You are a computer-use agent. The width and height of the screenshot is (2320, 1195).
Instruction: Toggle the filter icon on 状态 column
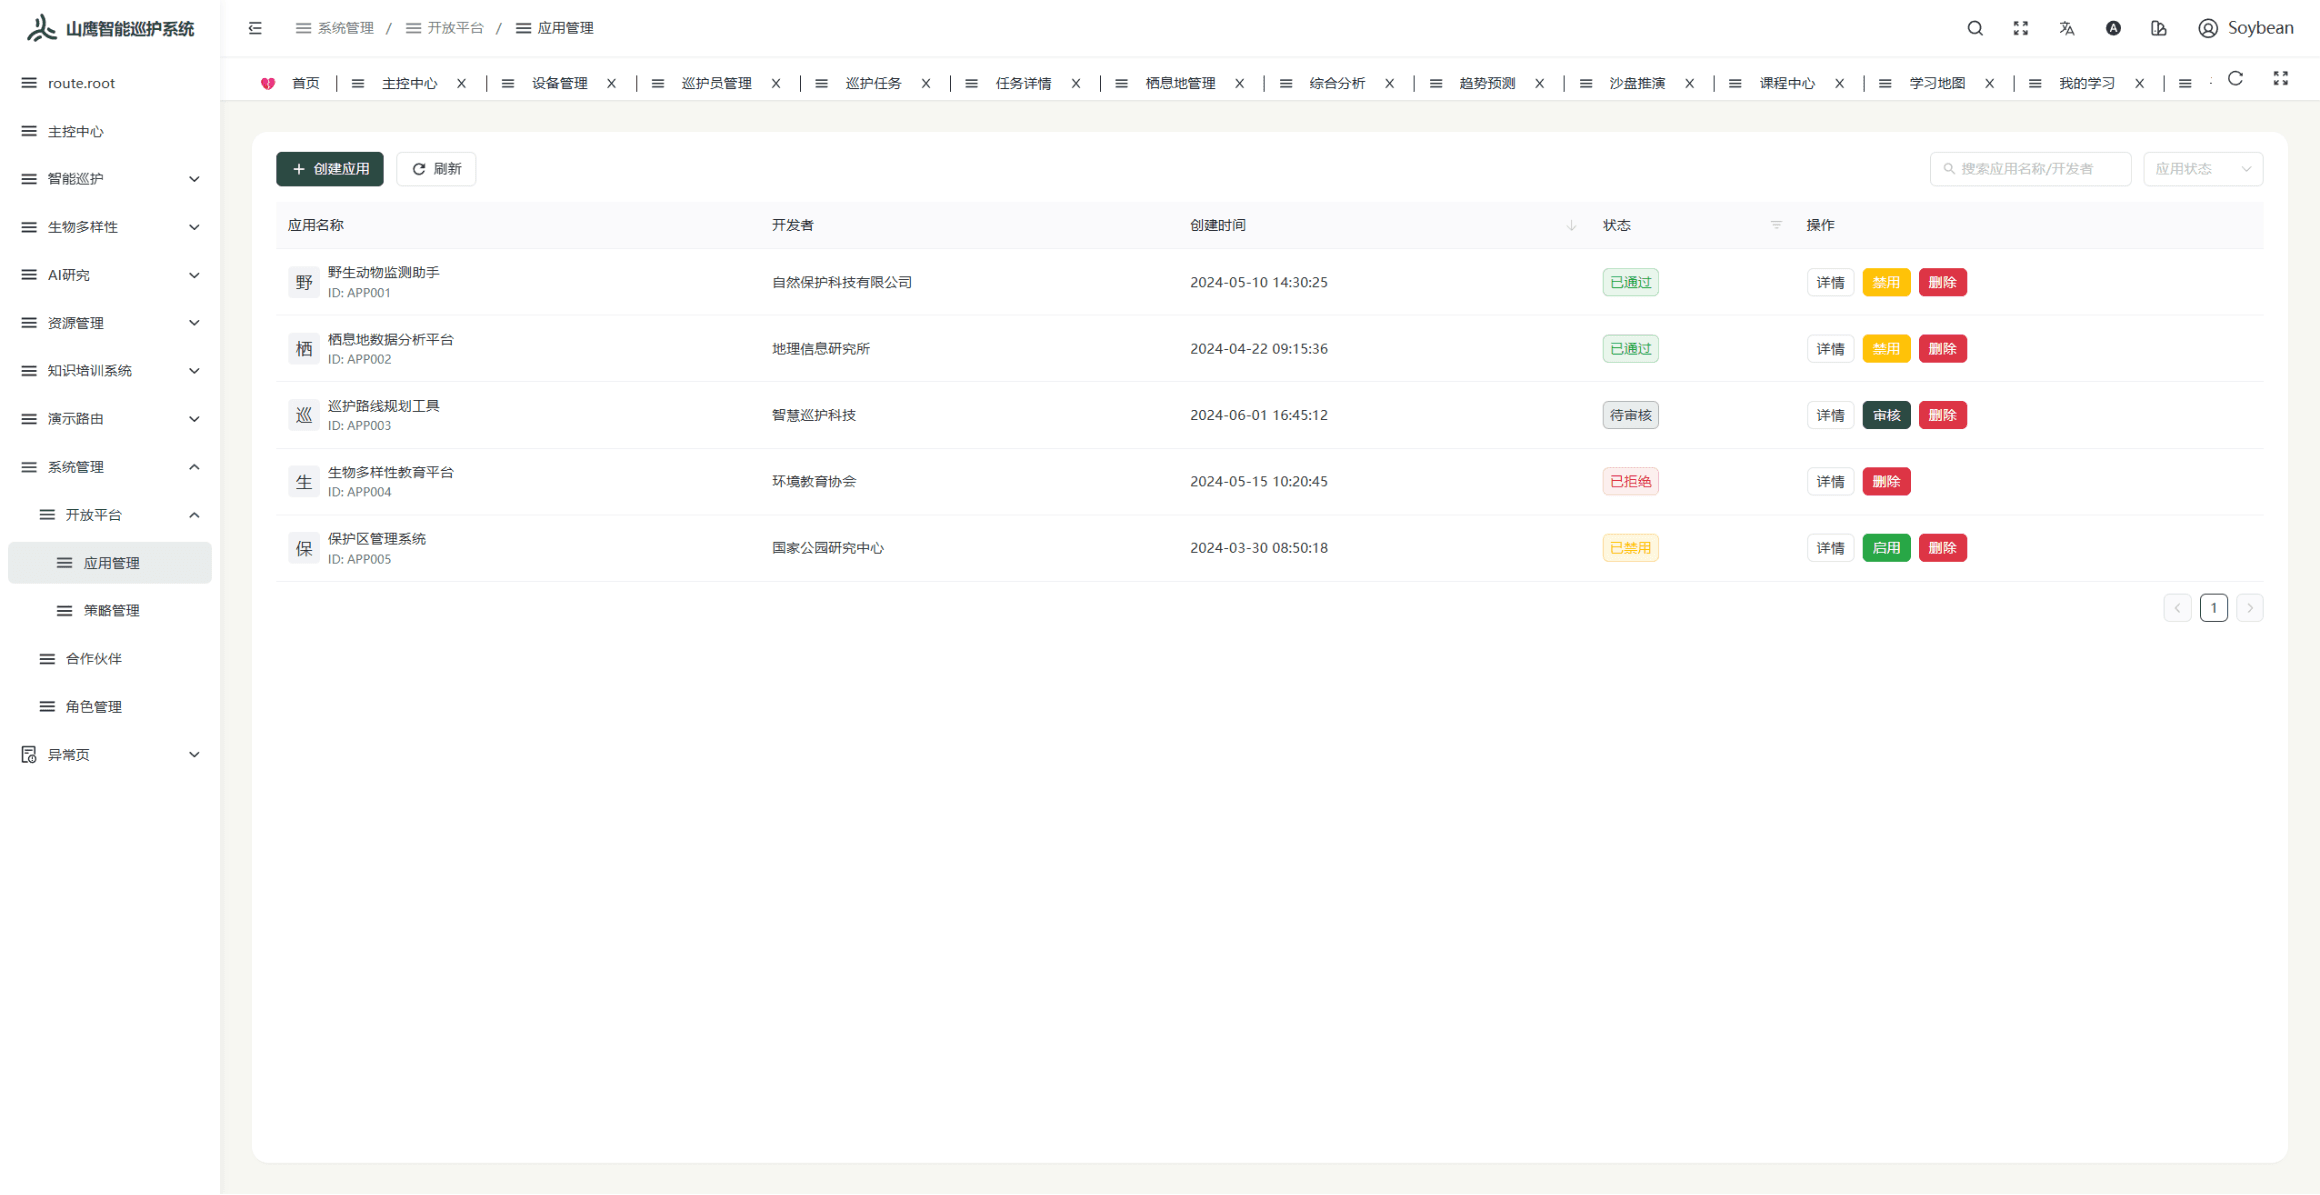point(1775,225)
